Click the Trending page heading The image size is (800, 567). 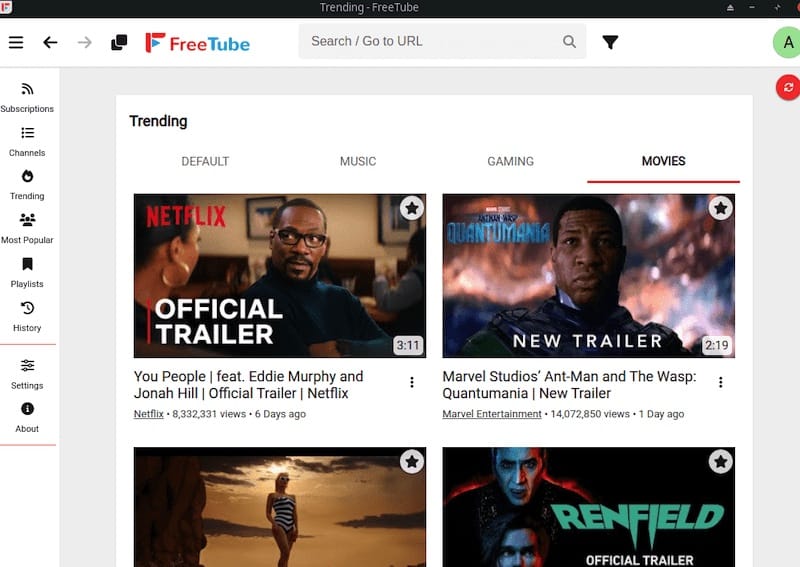[158, 121]
